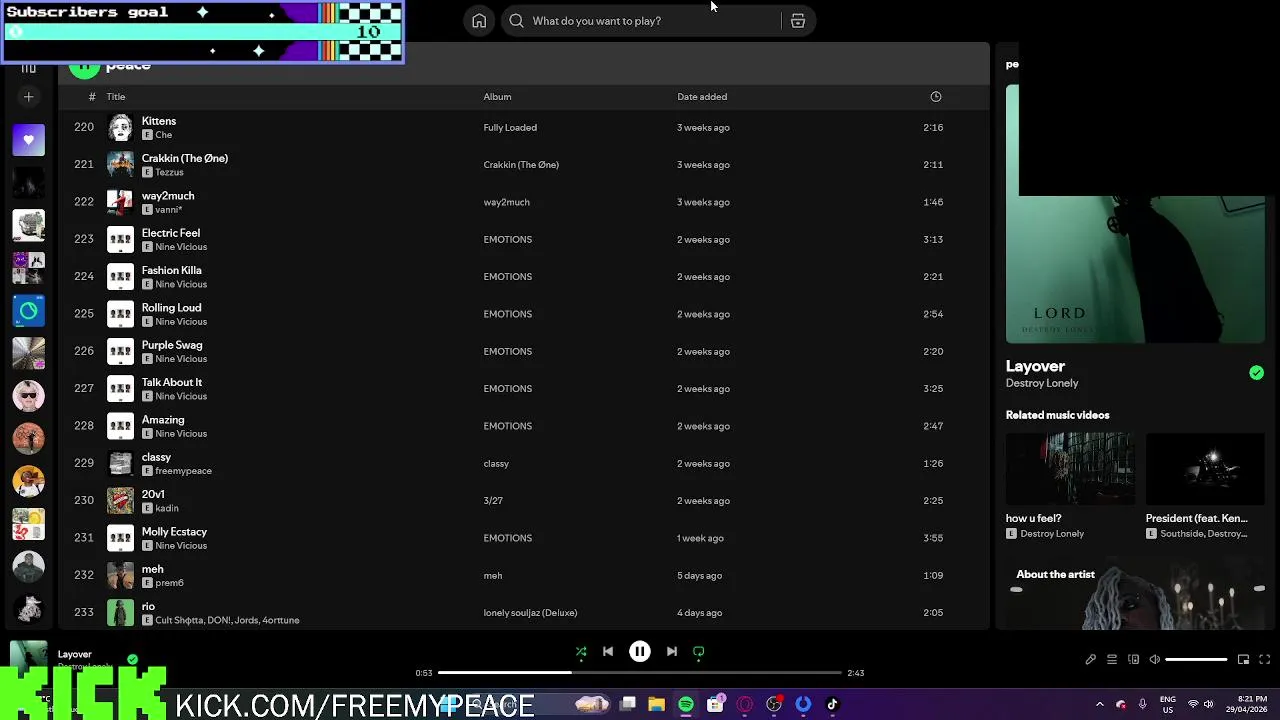The image size is (1280, 720).
Task: Create a new playlist with plus icon
Action: coord(29,97)
